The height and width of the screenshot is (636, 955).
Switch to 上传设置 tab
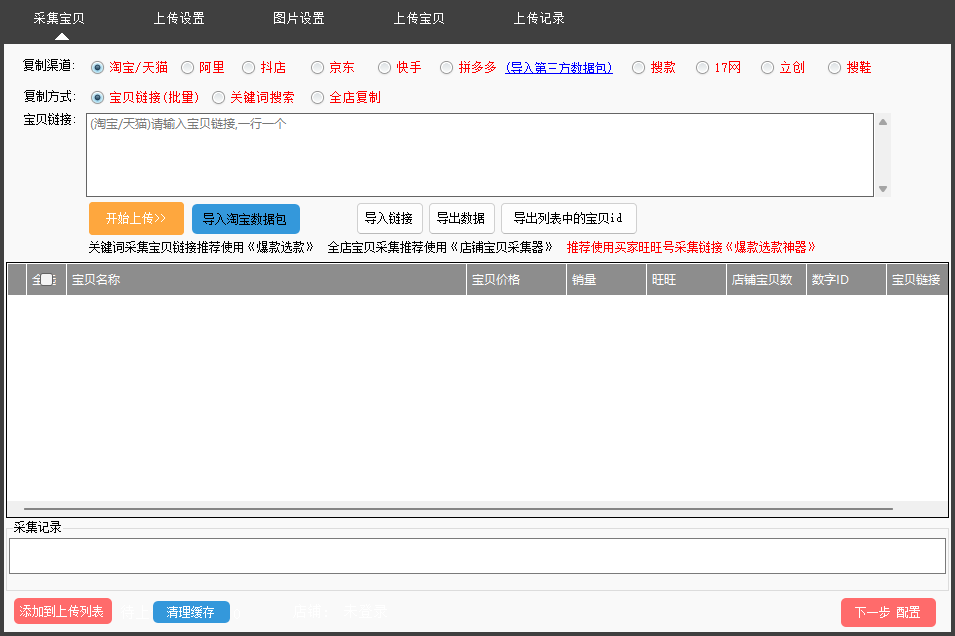tap(179, 18)
